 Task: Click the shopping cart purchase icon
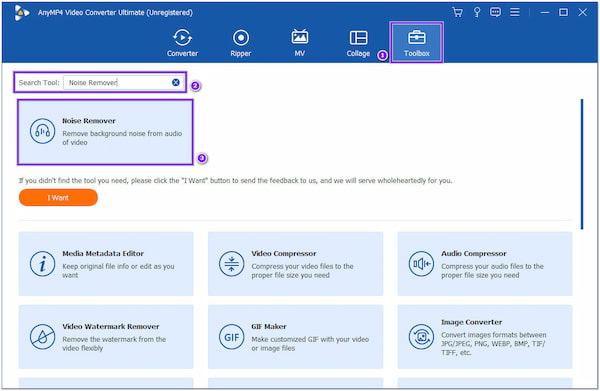click(457, 12)
